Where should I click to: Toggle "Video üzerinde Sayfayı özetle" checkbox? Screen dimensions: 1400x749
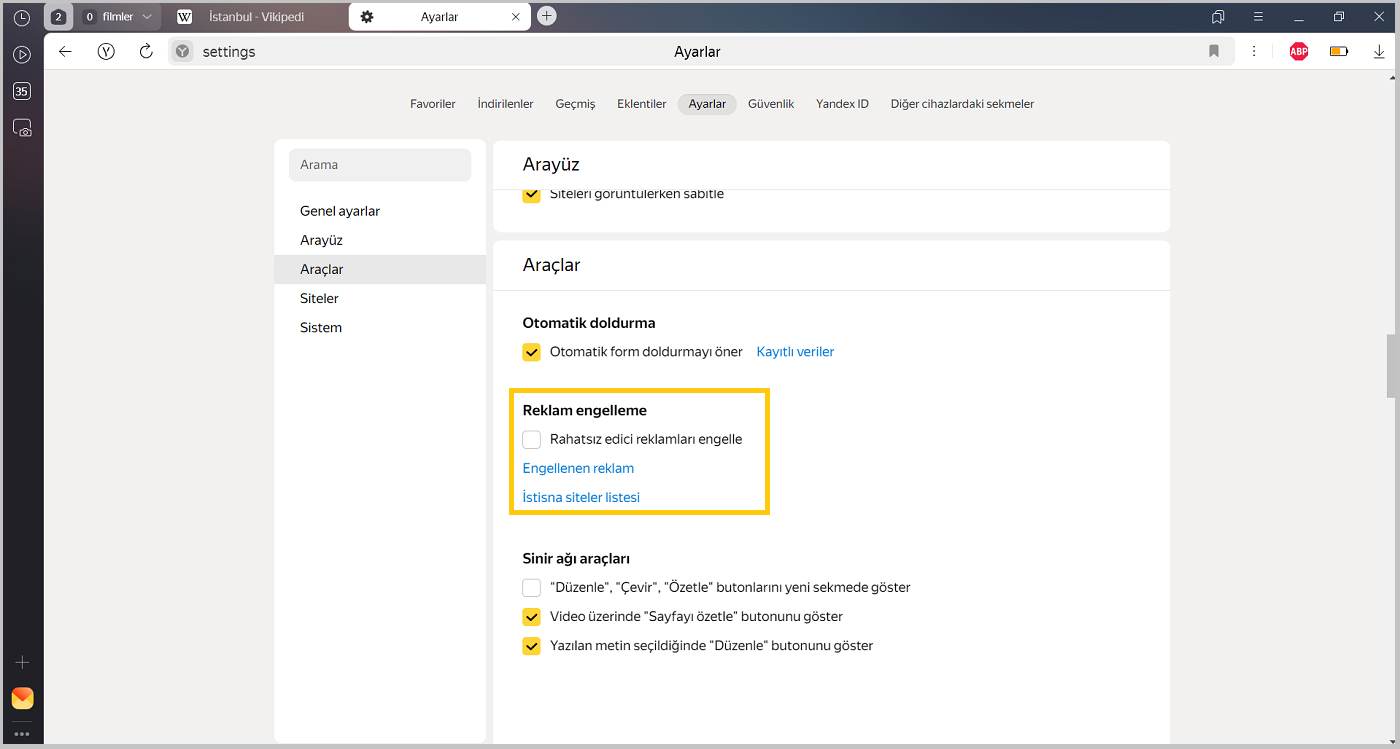pyautogui.click(x=532, y=617)
